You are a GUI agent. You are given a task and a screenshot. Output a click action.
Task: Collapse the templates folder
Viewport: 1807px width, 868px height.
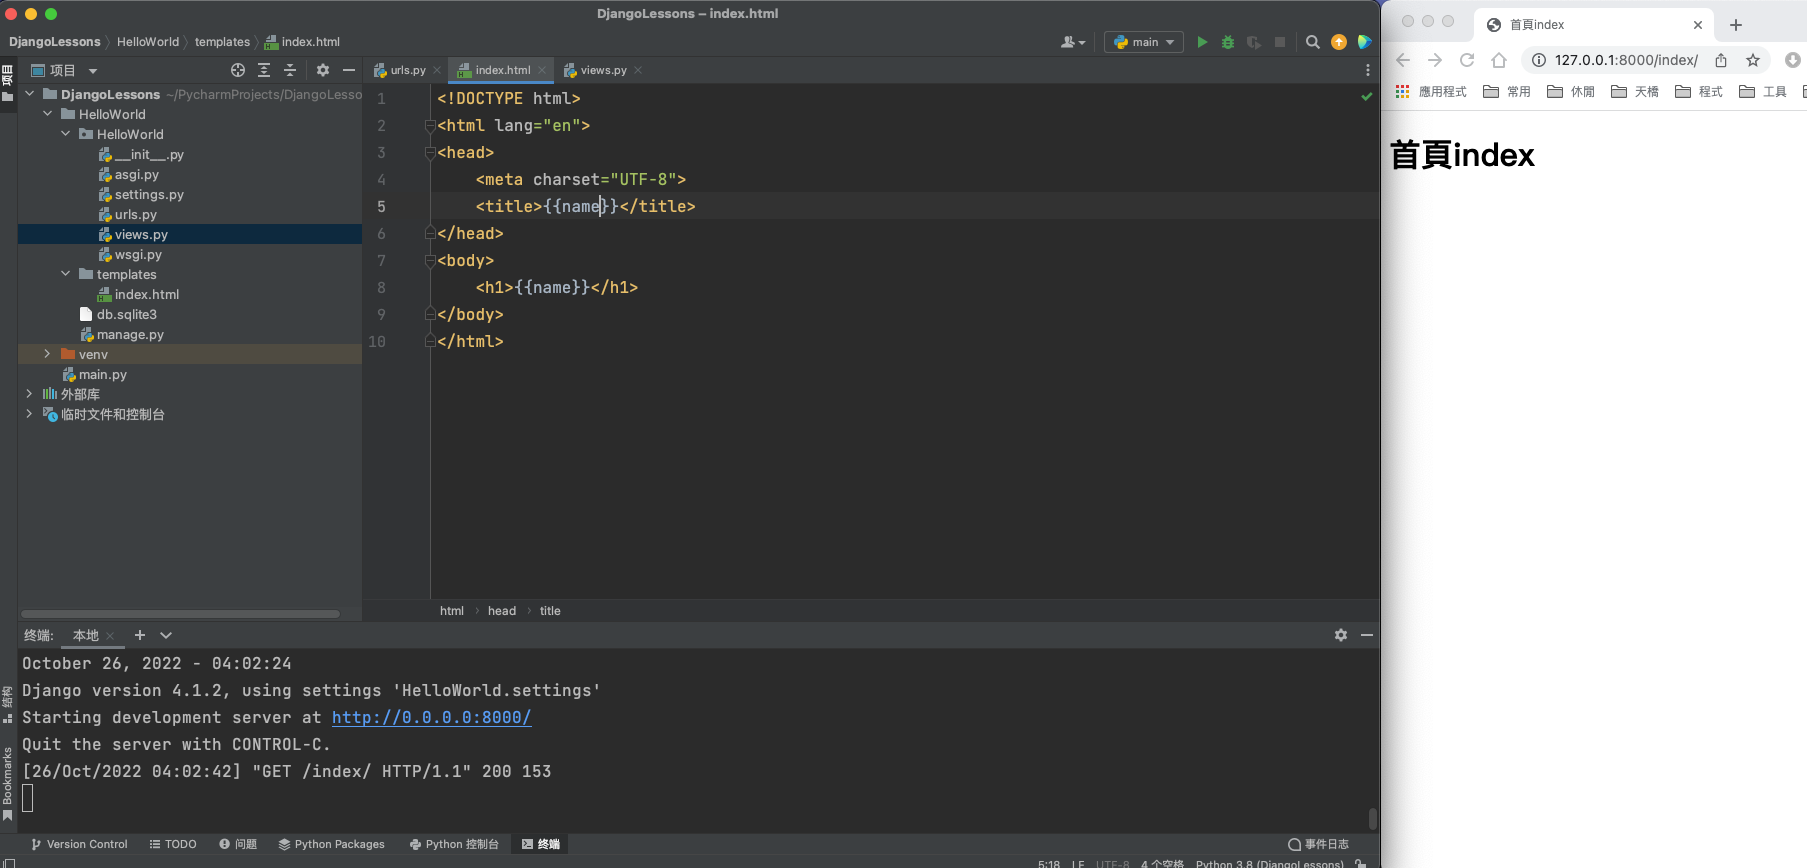tap(66, 274)
